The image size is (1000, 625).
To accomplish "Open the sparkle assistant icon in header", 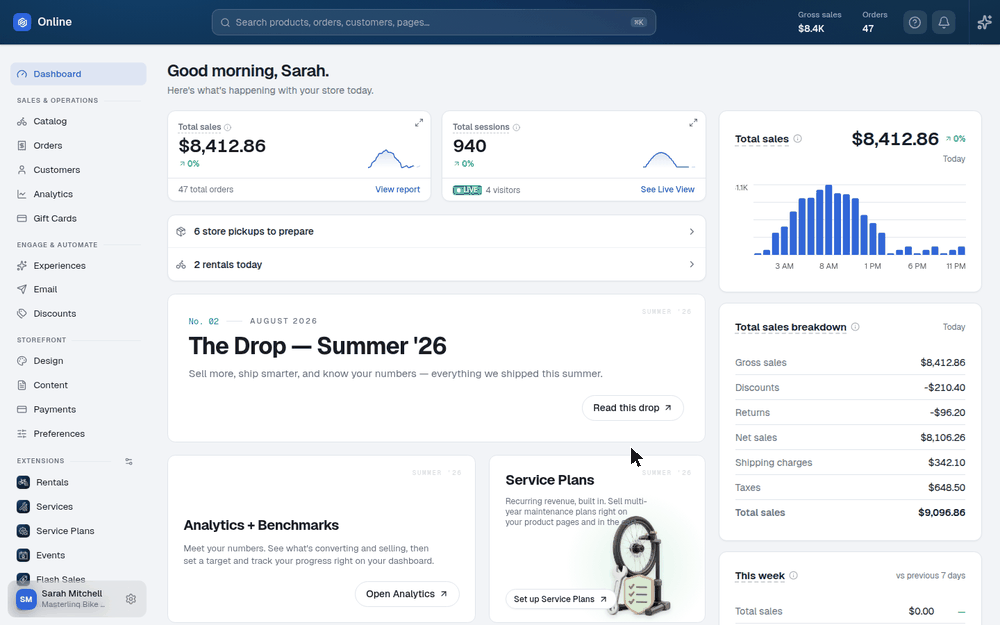I will coord(985,22).
